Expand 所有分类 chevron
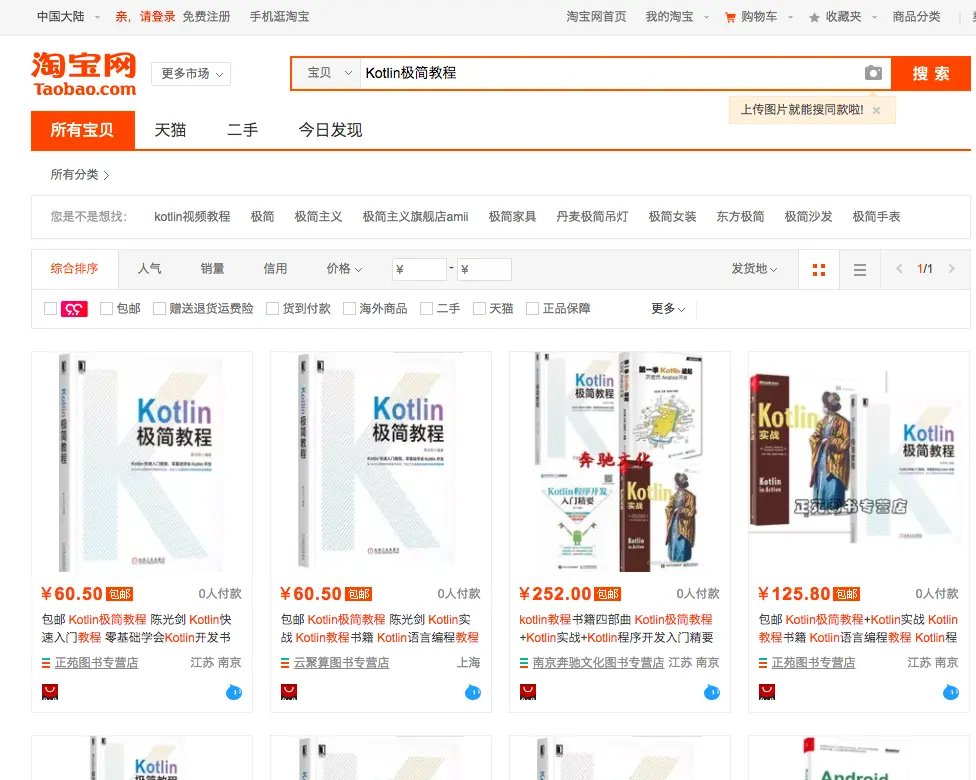This screenshot has height=780, width=976. tap(106, 175)
